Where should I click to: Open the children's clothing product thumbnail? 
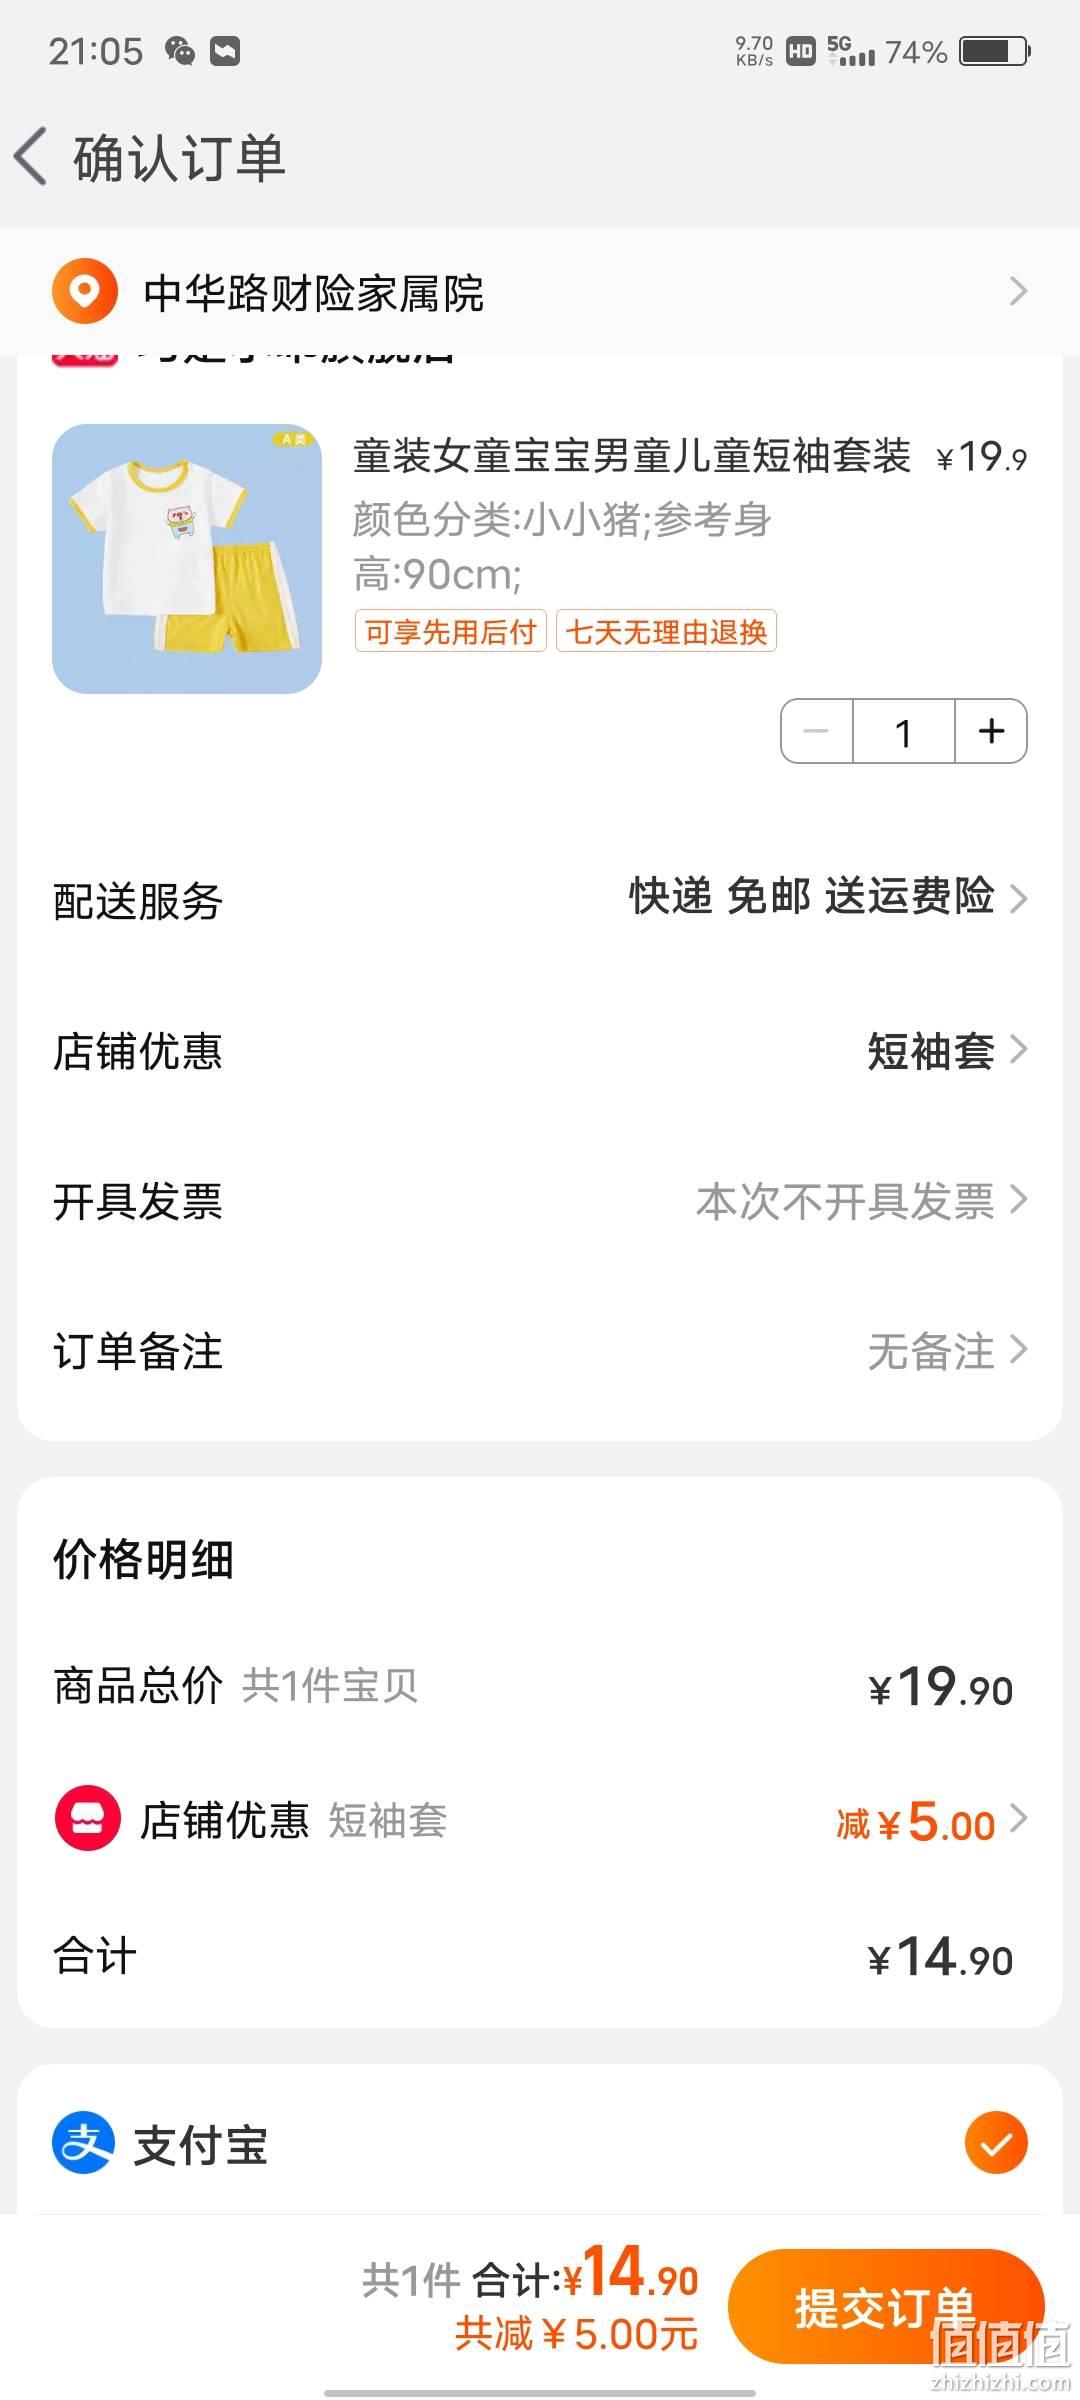click(187, 559)
